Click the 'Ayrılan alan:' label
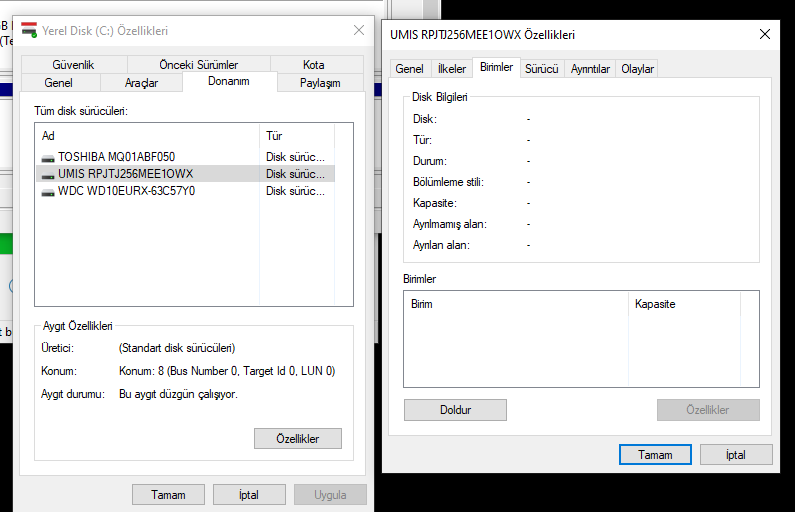795x512 pixels. (x=441, y=245)
